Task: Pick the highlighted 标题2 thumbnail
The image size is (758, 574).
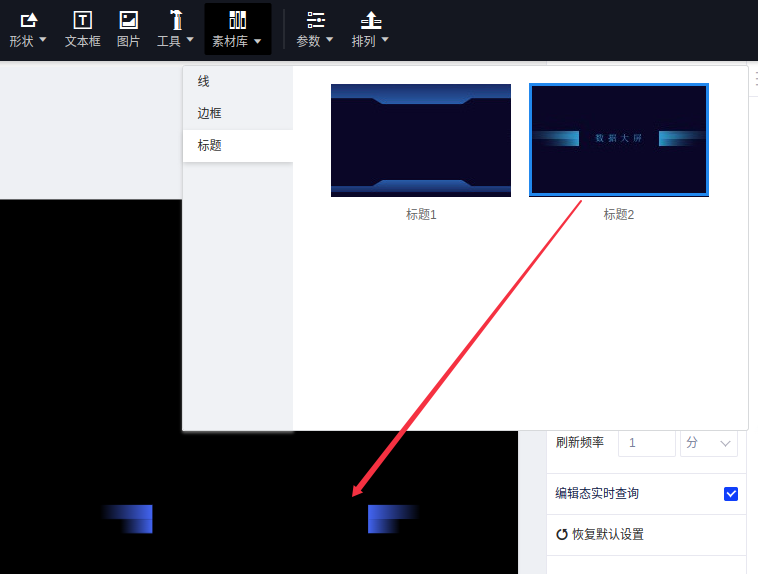Action: click(x=619, y=140)
